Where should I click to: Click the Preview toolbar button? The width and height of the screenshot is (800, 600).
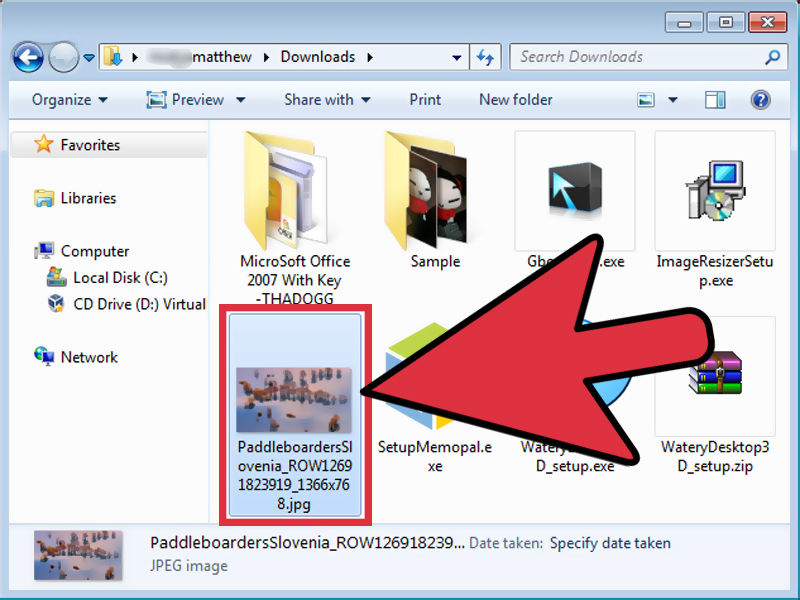coord(185,99)
